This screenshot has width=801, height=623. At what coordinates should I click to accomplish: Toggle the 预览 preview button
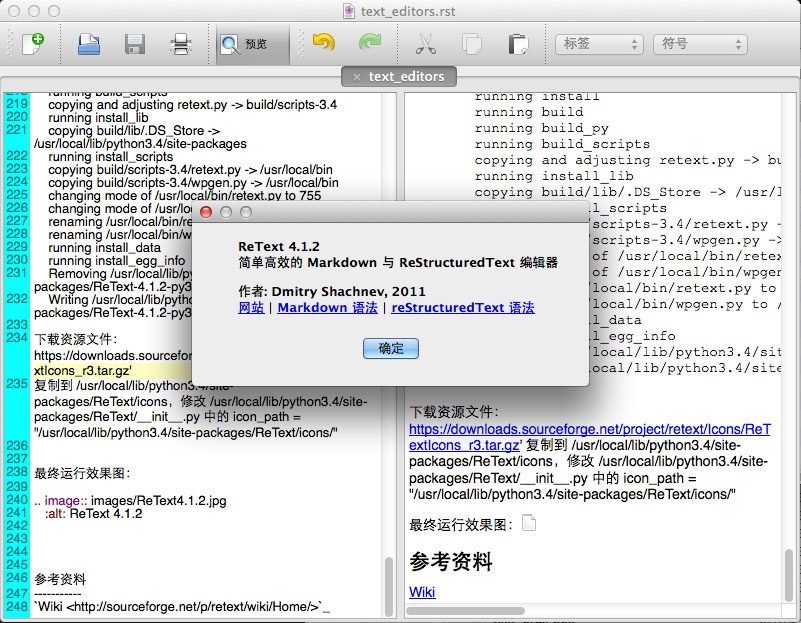[253, 44]
